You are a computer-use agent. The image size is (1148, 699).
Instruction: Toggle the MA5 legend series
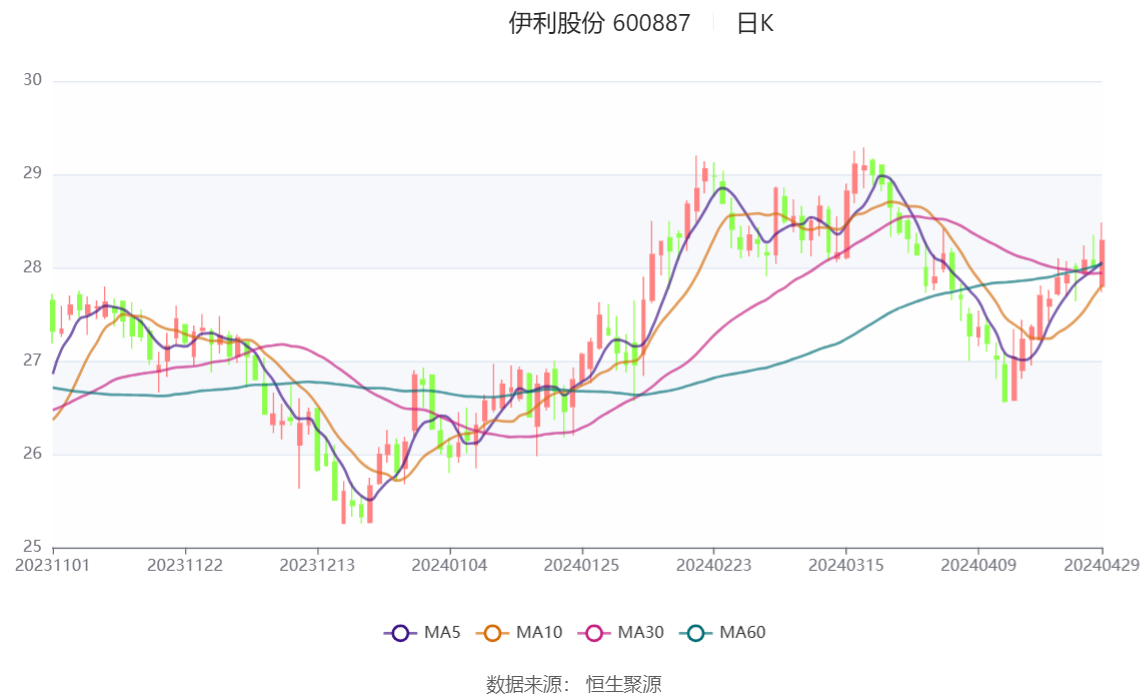pos(422,632)
